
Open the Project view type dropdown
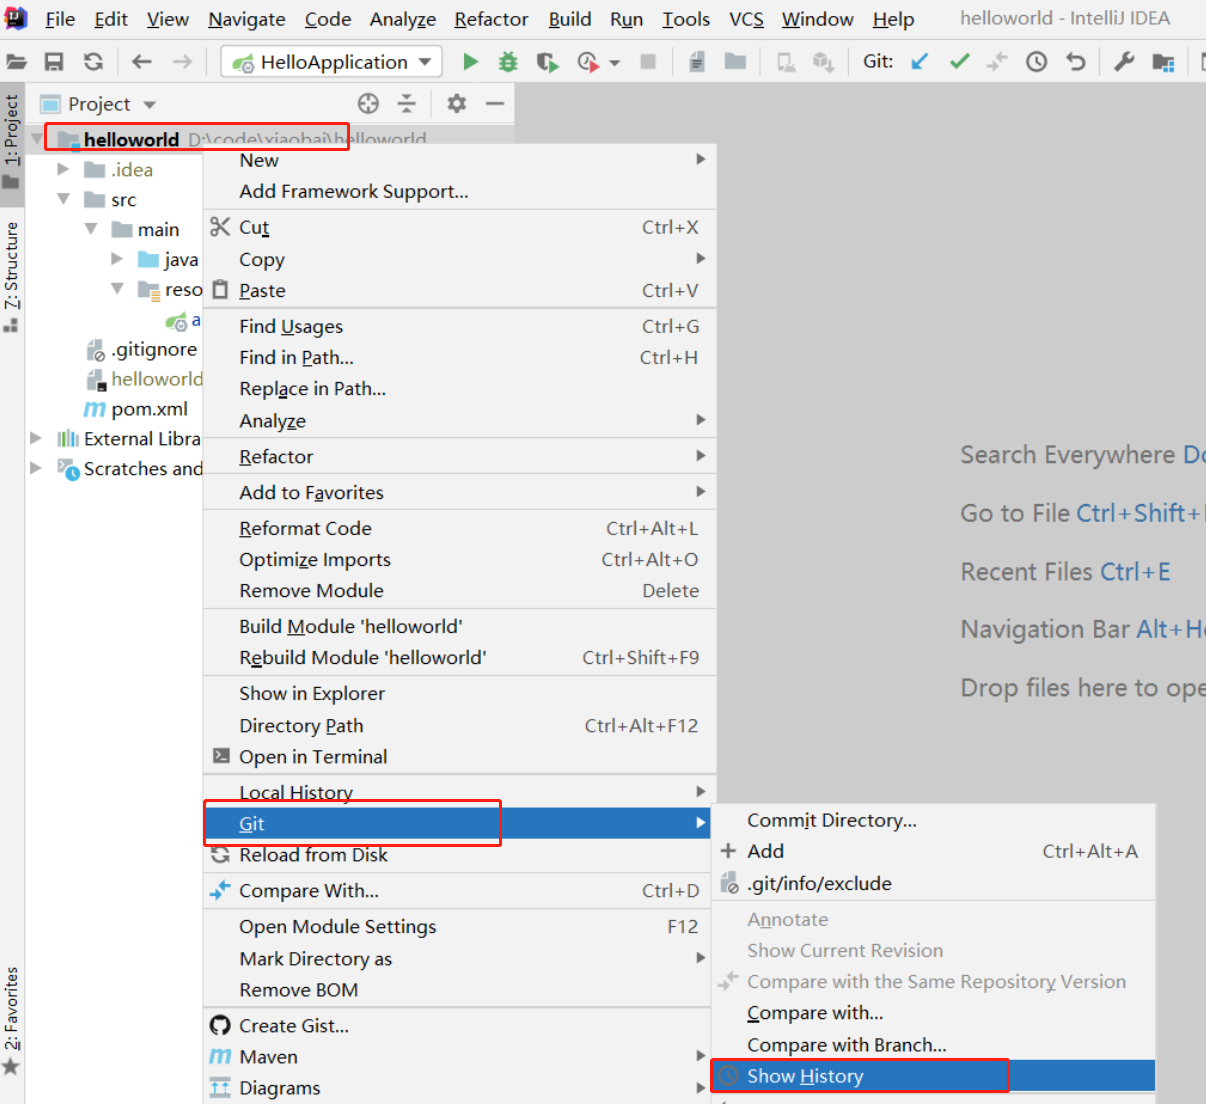tap(149, 104)
